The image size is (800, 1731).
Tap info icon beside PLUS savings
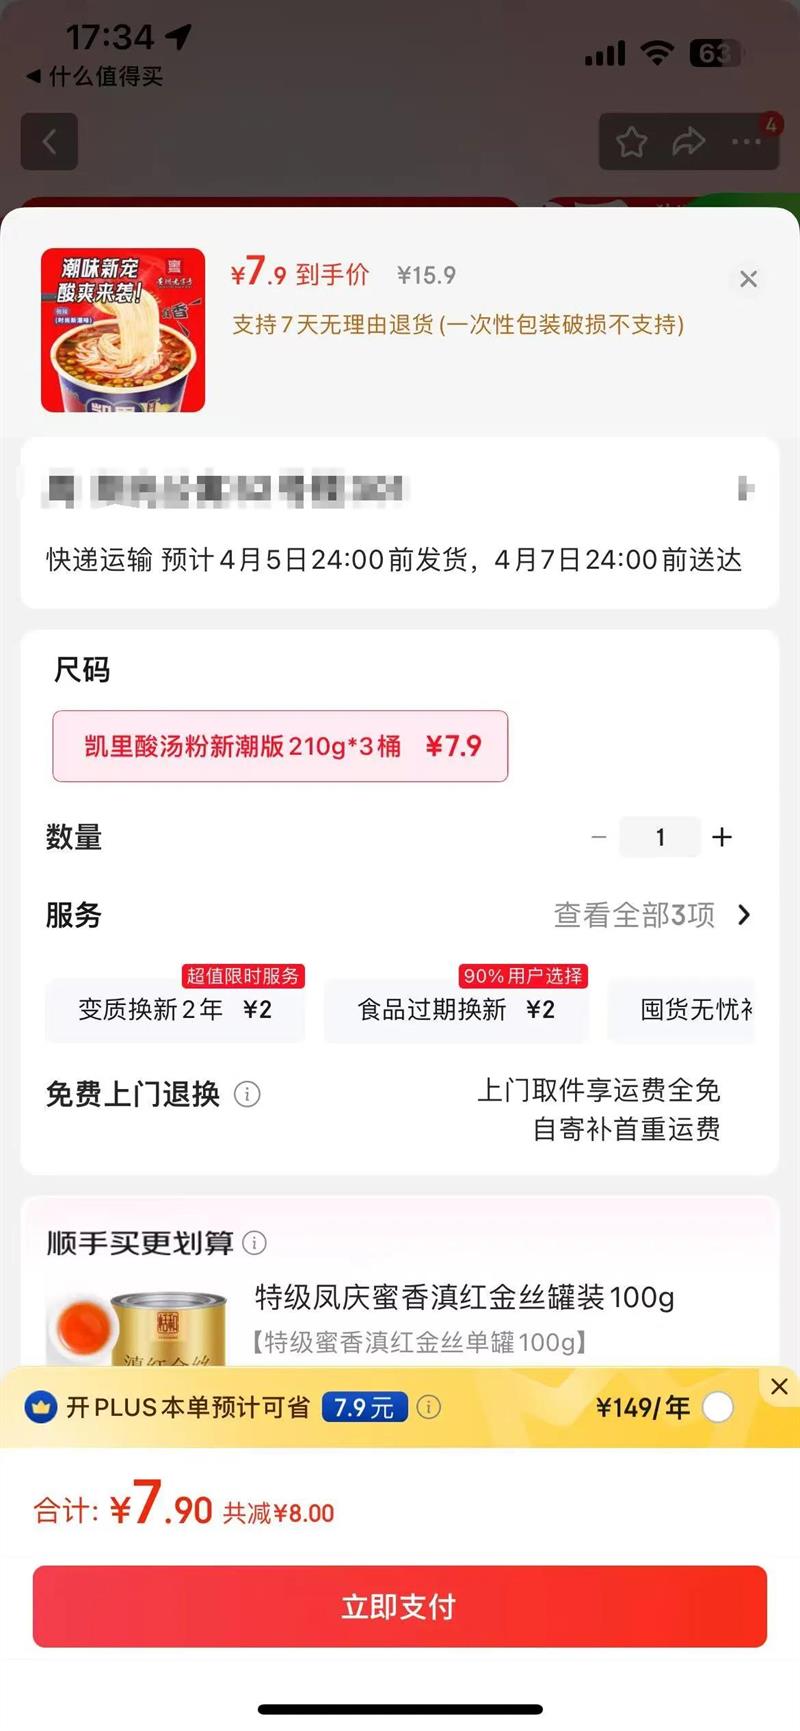429,1407
